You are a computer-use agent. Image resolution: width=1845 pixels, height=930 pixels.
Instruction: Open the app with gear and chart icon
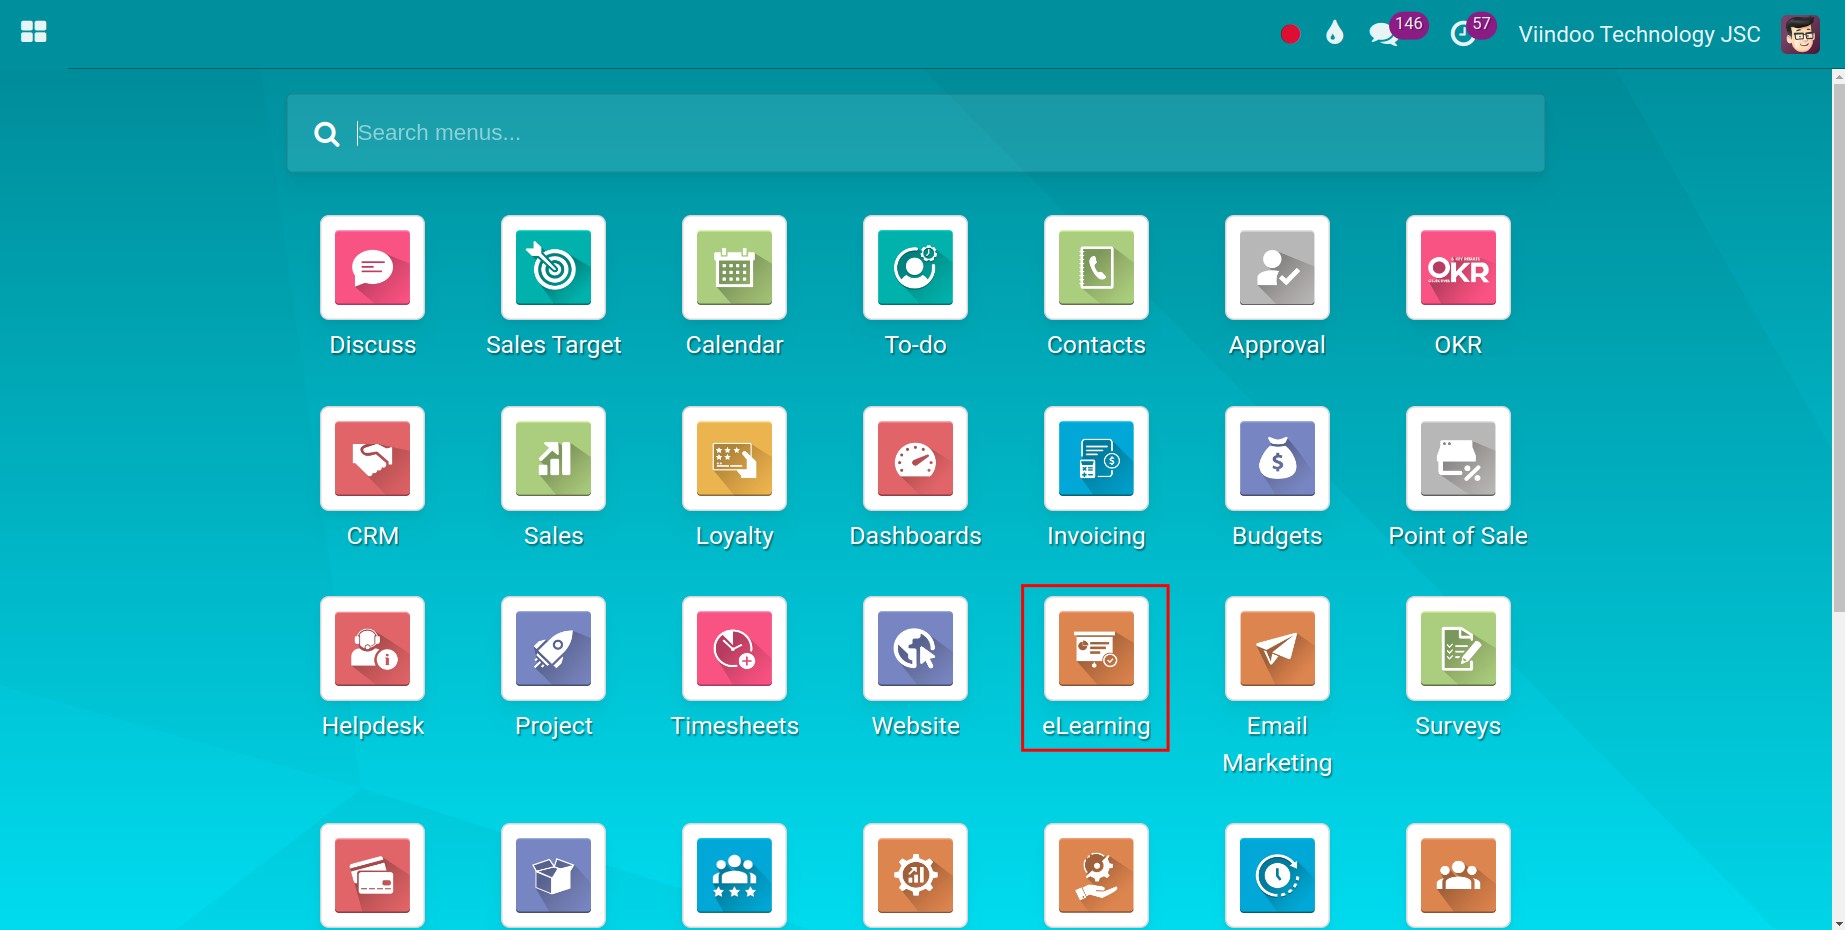(915, 875)
